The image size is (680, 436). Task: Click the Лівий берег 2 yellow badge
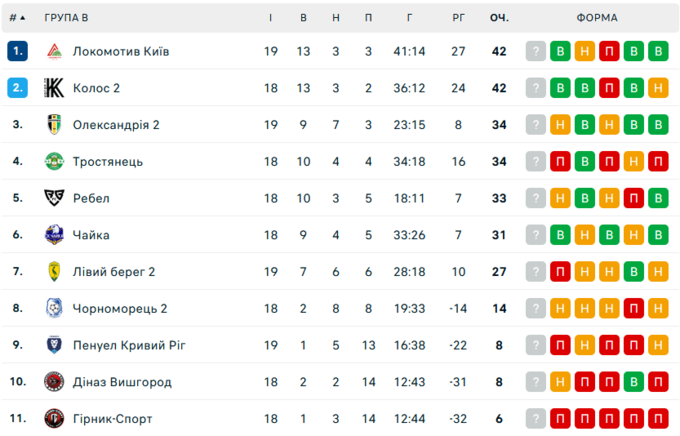54,271
